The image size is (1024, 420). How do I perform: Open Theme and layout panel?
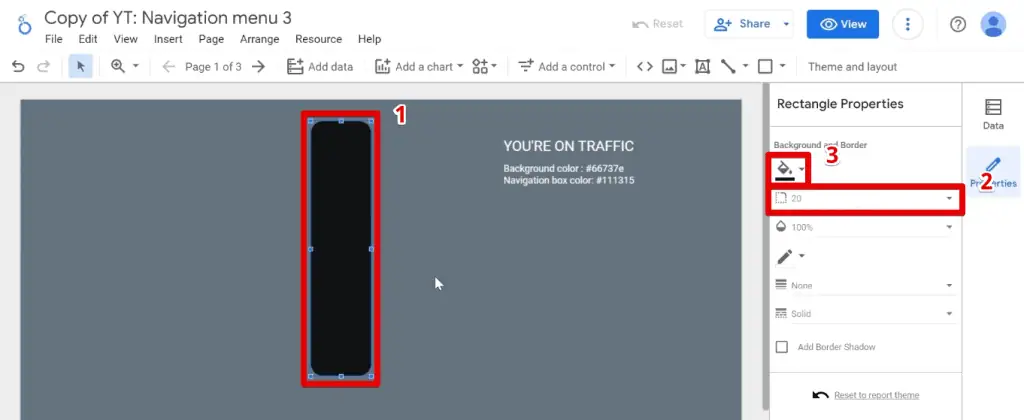point(852,67)
